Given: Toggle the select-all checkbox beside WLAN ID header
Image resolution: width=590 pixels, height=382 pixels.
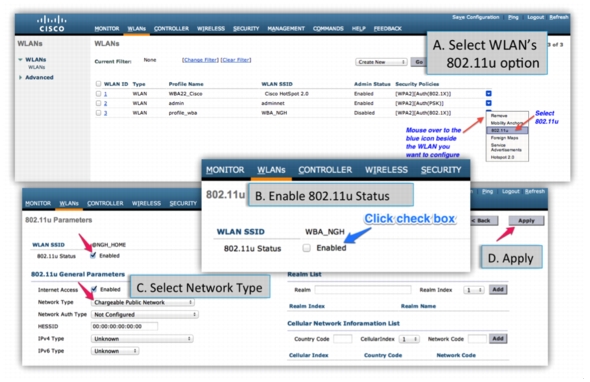Looking at the screenshot, I should pos(98,84).
